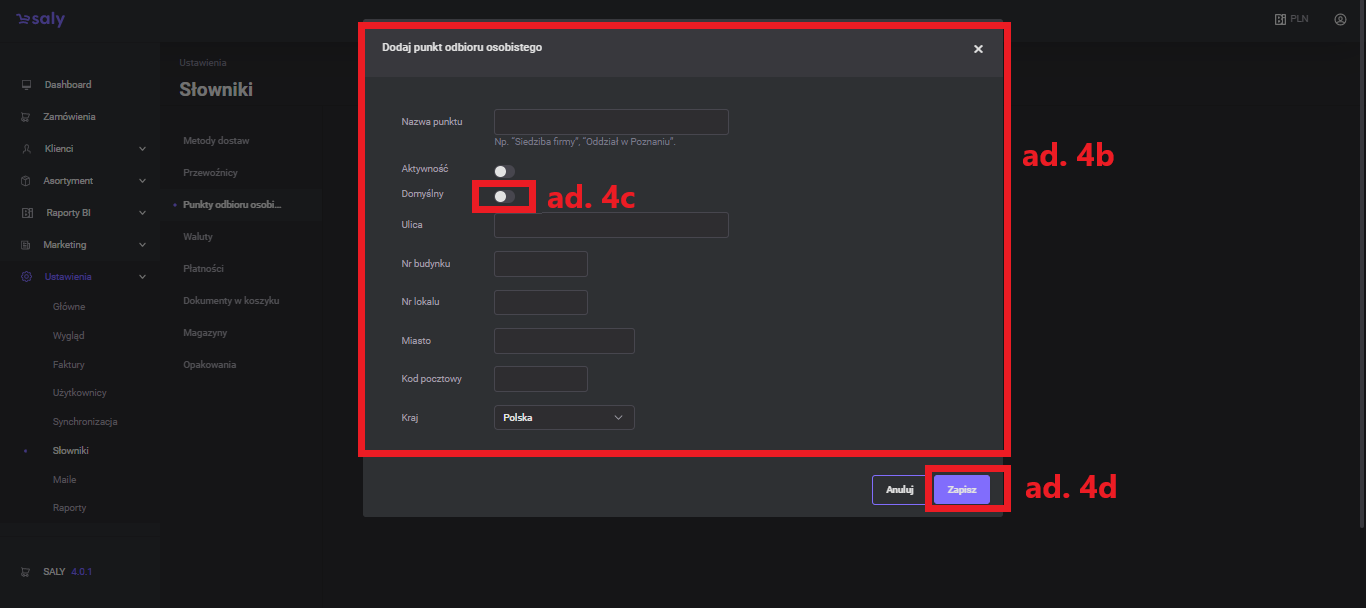Click the Raporty BI chart icon
The height and width of the screenshot is (608, 1366).
[27, 213]
